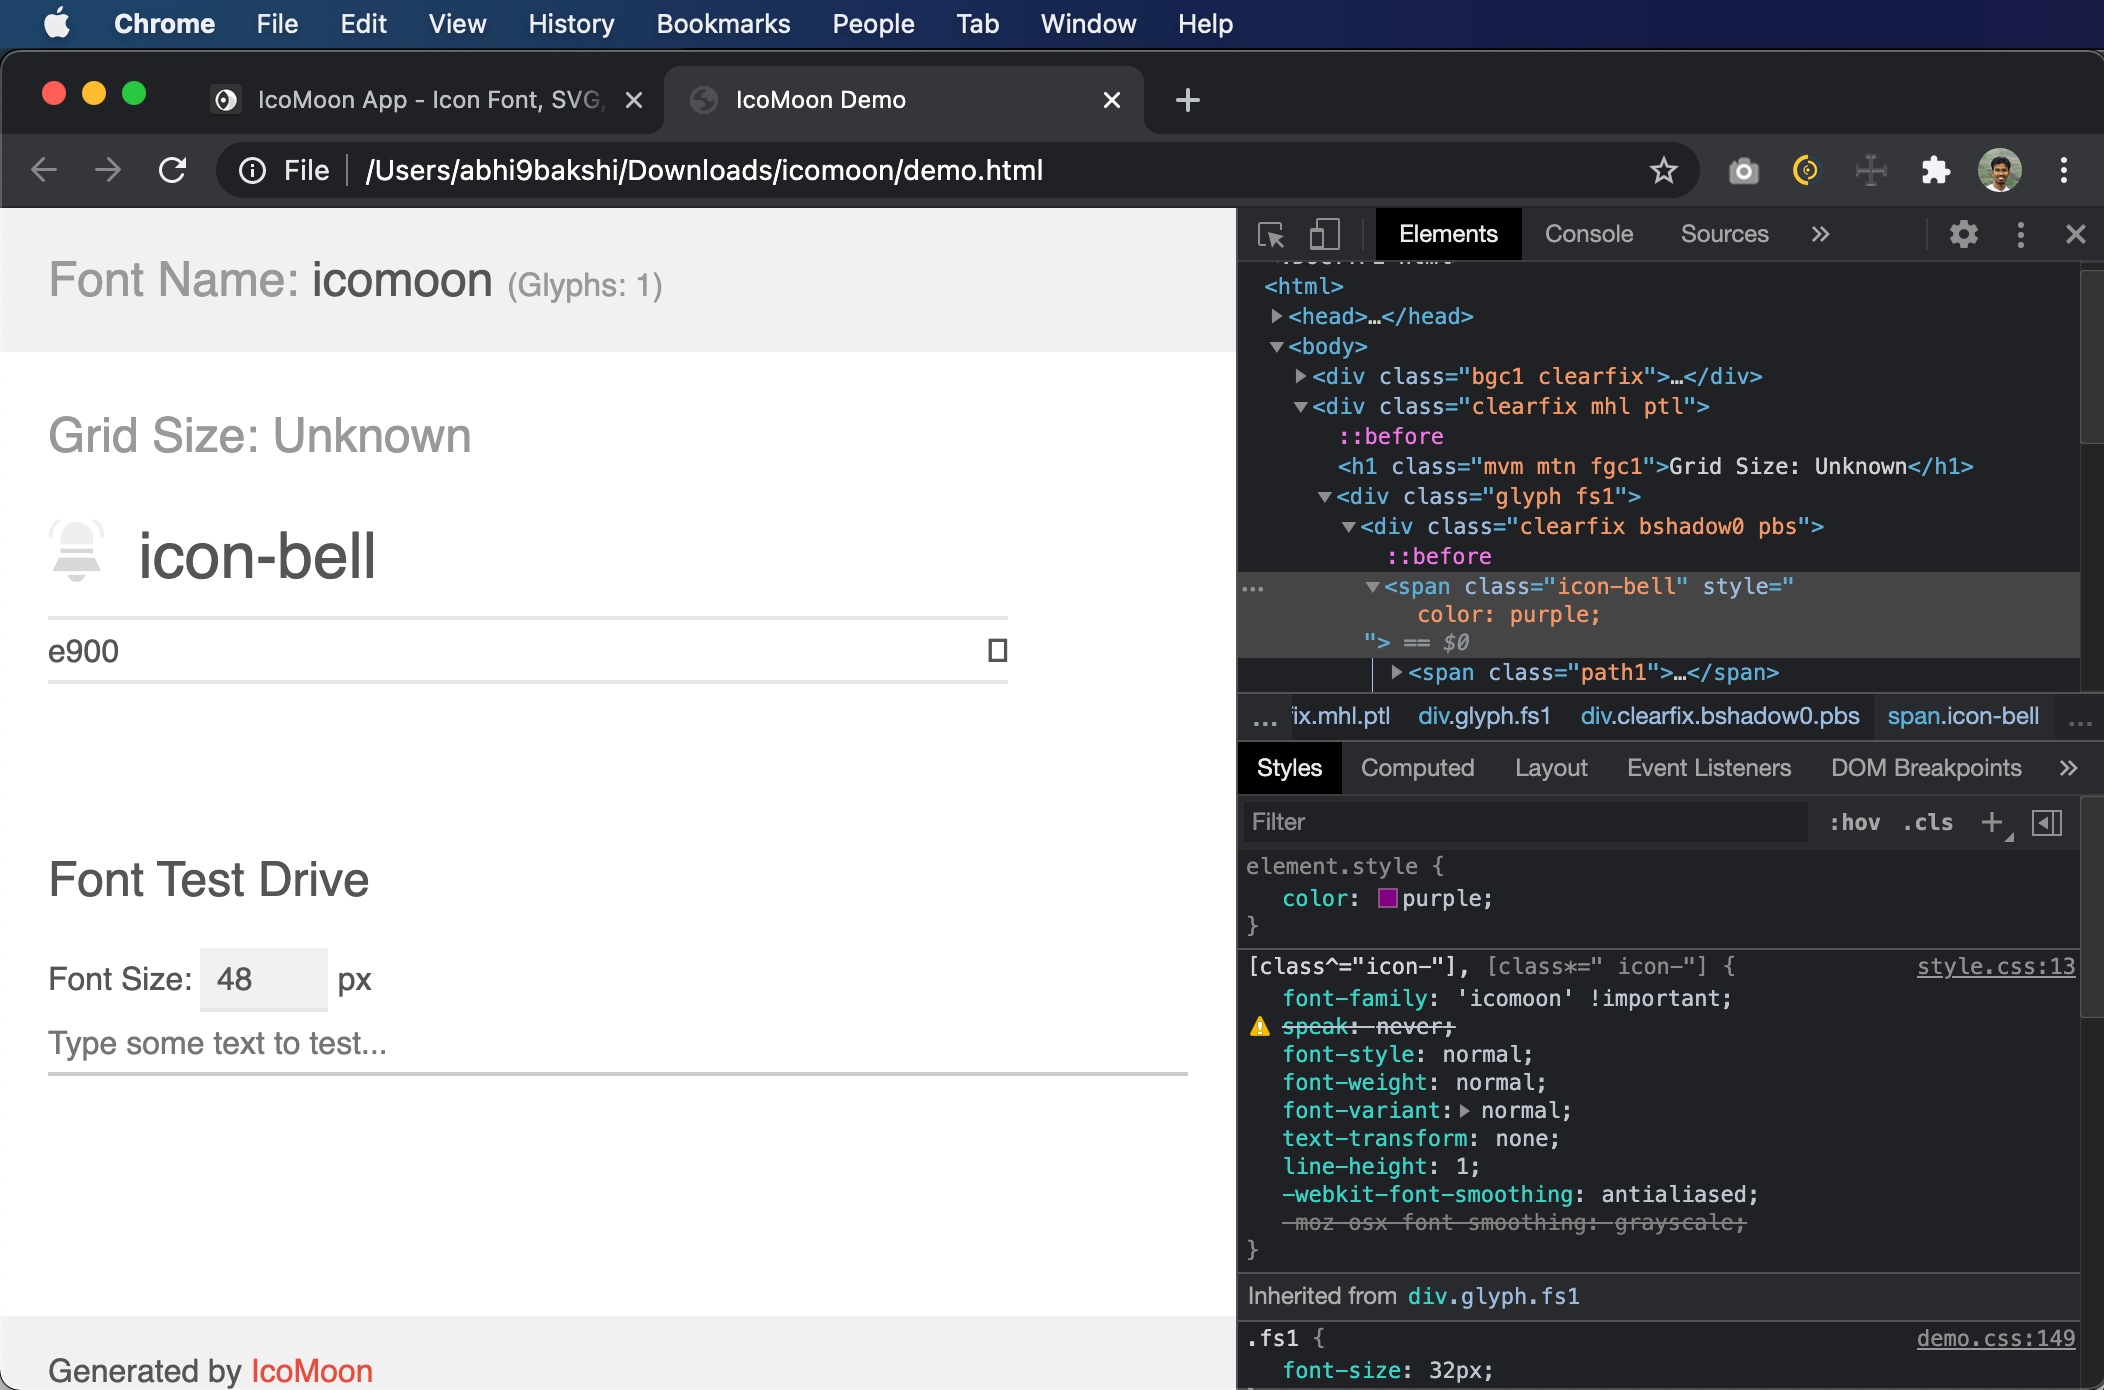Click the crosshair extension icon

(1870, 171)
